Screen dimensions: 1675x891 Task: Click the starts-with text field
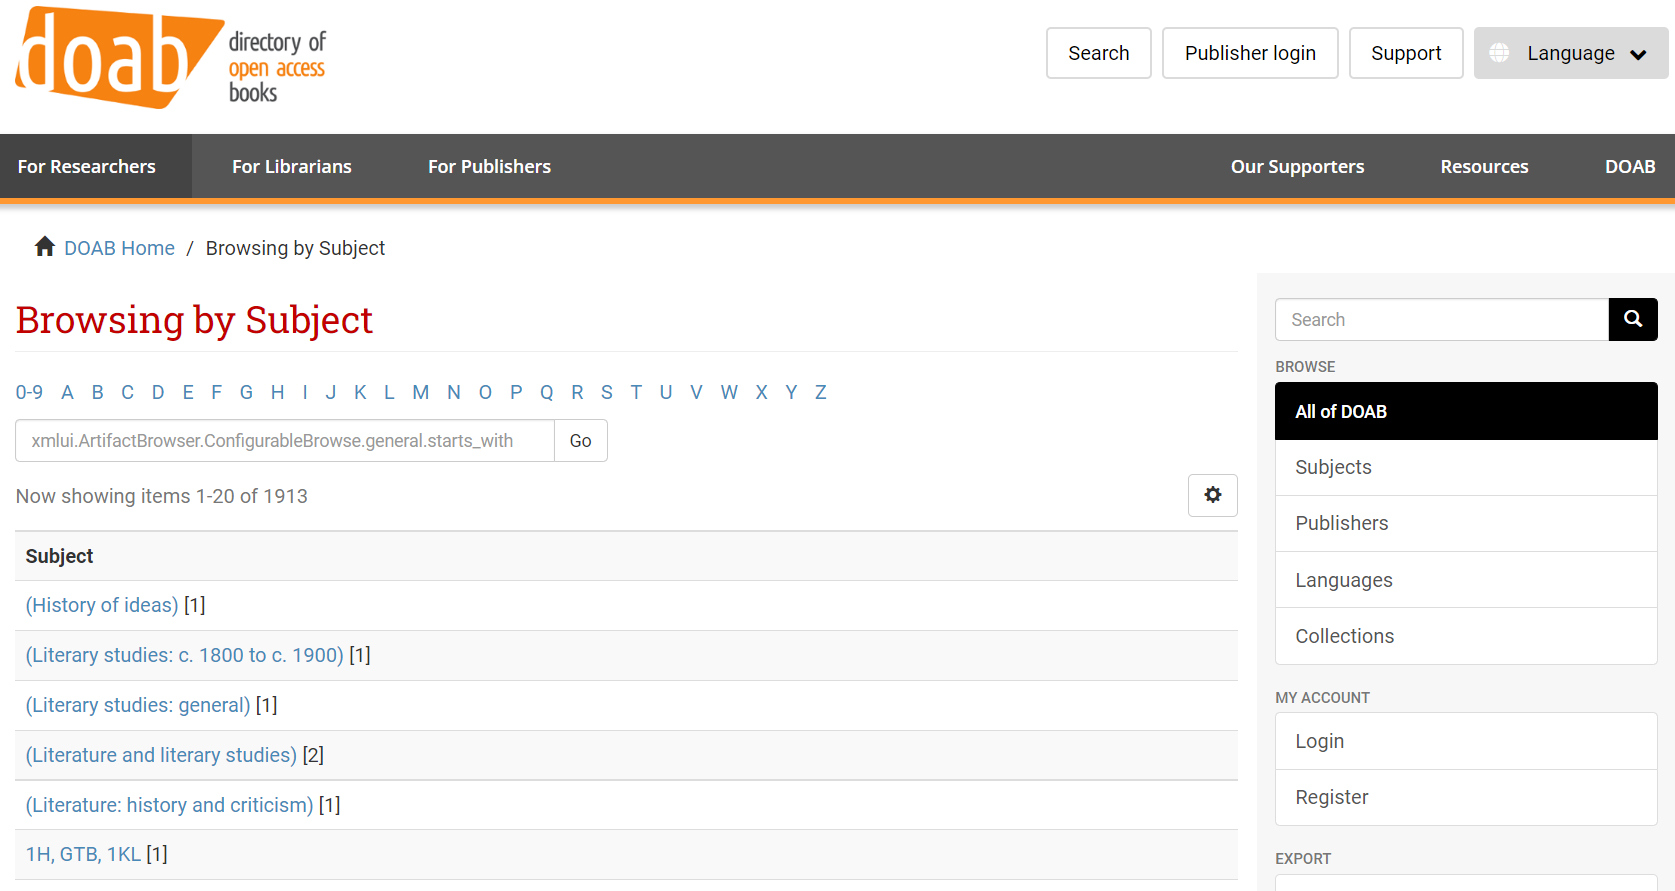(285, 441)
